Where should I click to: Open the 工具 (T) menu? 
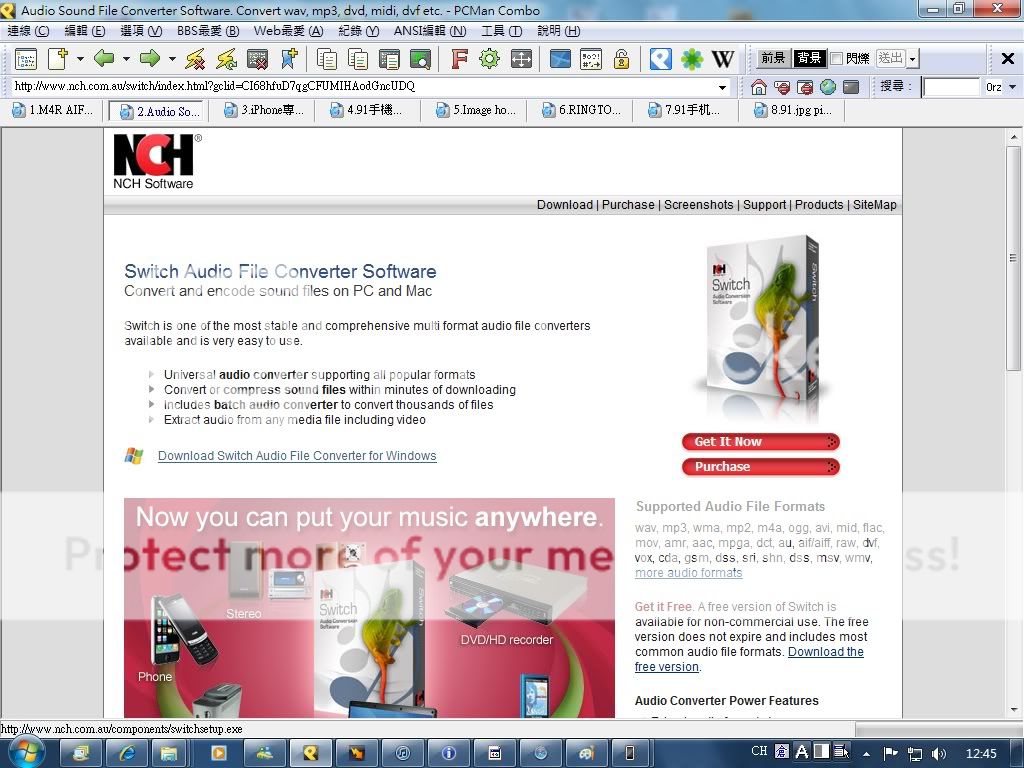click(501, 31)
